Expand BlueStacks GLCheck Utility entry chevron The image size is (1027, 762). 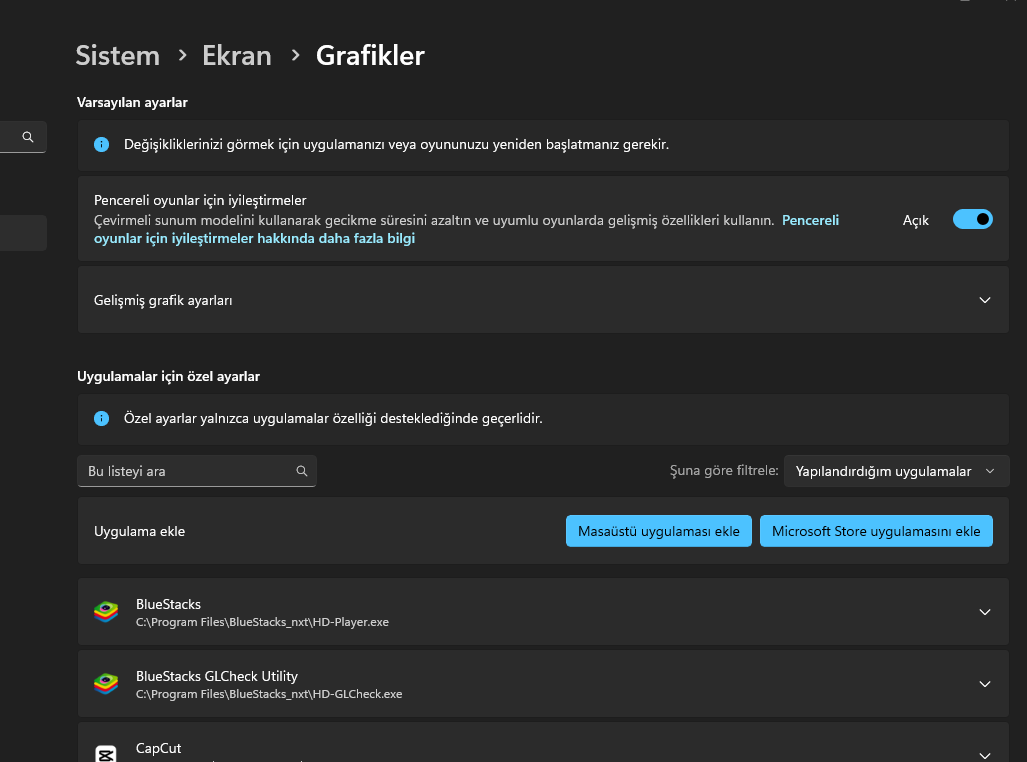(x=985, y=684)
